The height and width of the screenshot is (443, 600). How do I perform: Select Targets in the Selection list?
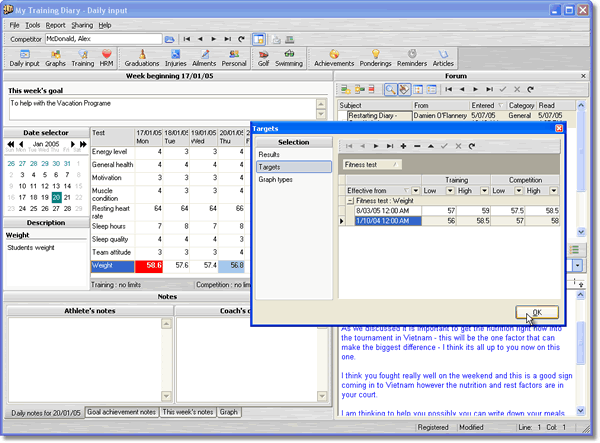(293, 167)
